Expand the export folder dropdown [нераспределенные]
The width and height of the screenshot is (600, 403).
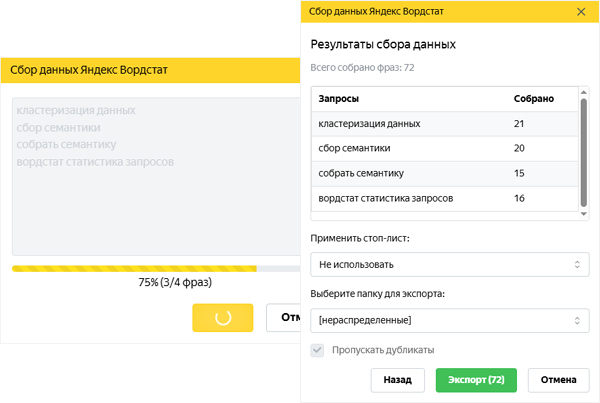point(446,320)
